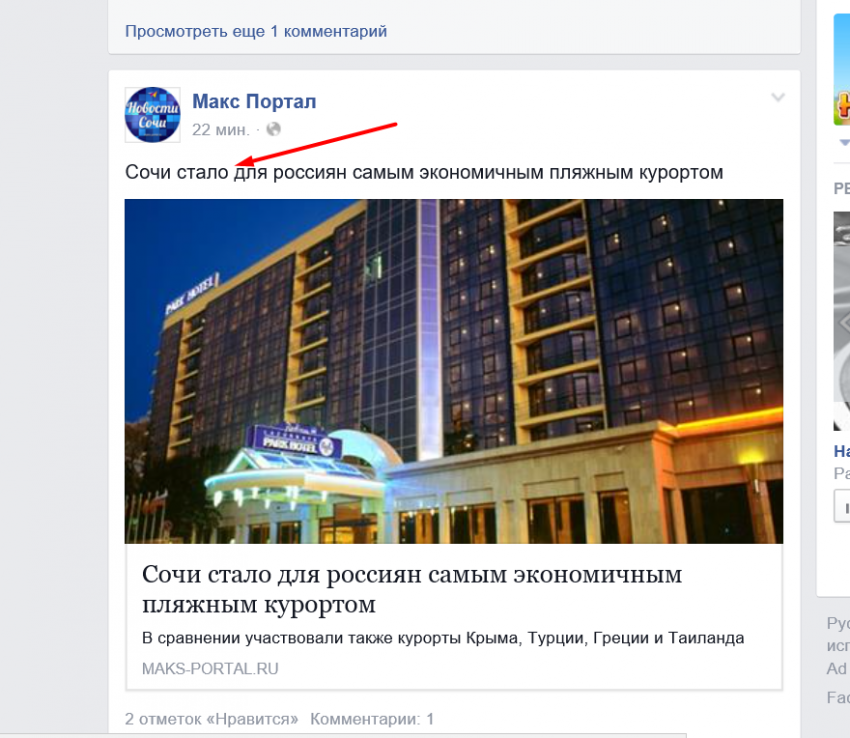
Task: Click the public globe privacy icon
Action: coord(274,129)
